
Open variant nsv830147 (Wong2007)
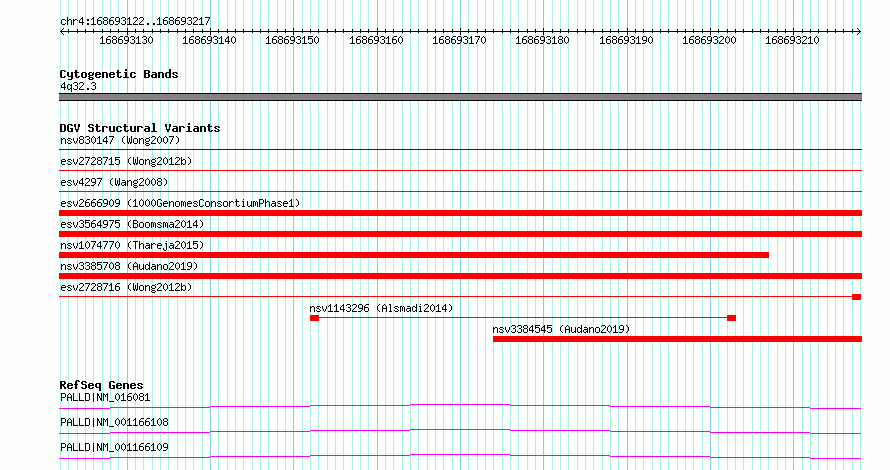coord(120,140)
